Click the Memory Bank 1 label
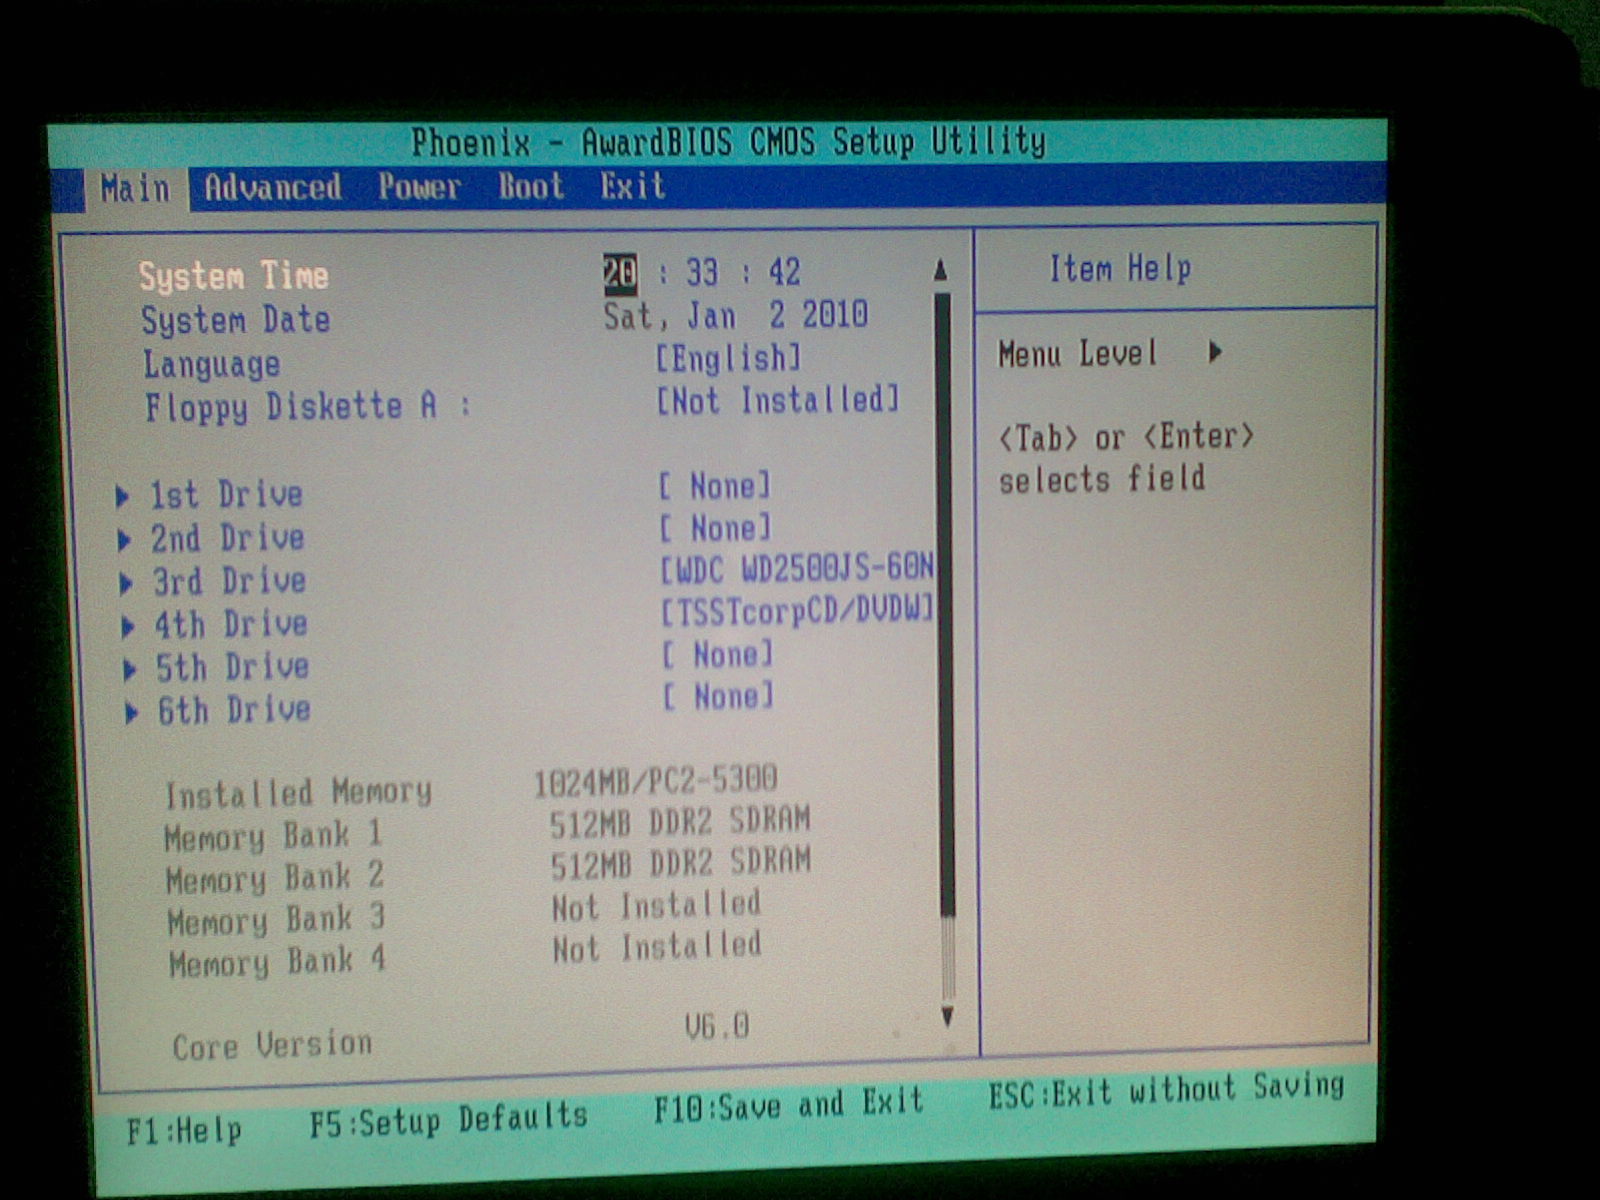The width and height of the screenshot is (1600, 1200). tap(273, 836)
